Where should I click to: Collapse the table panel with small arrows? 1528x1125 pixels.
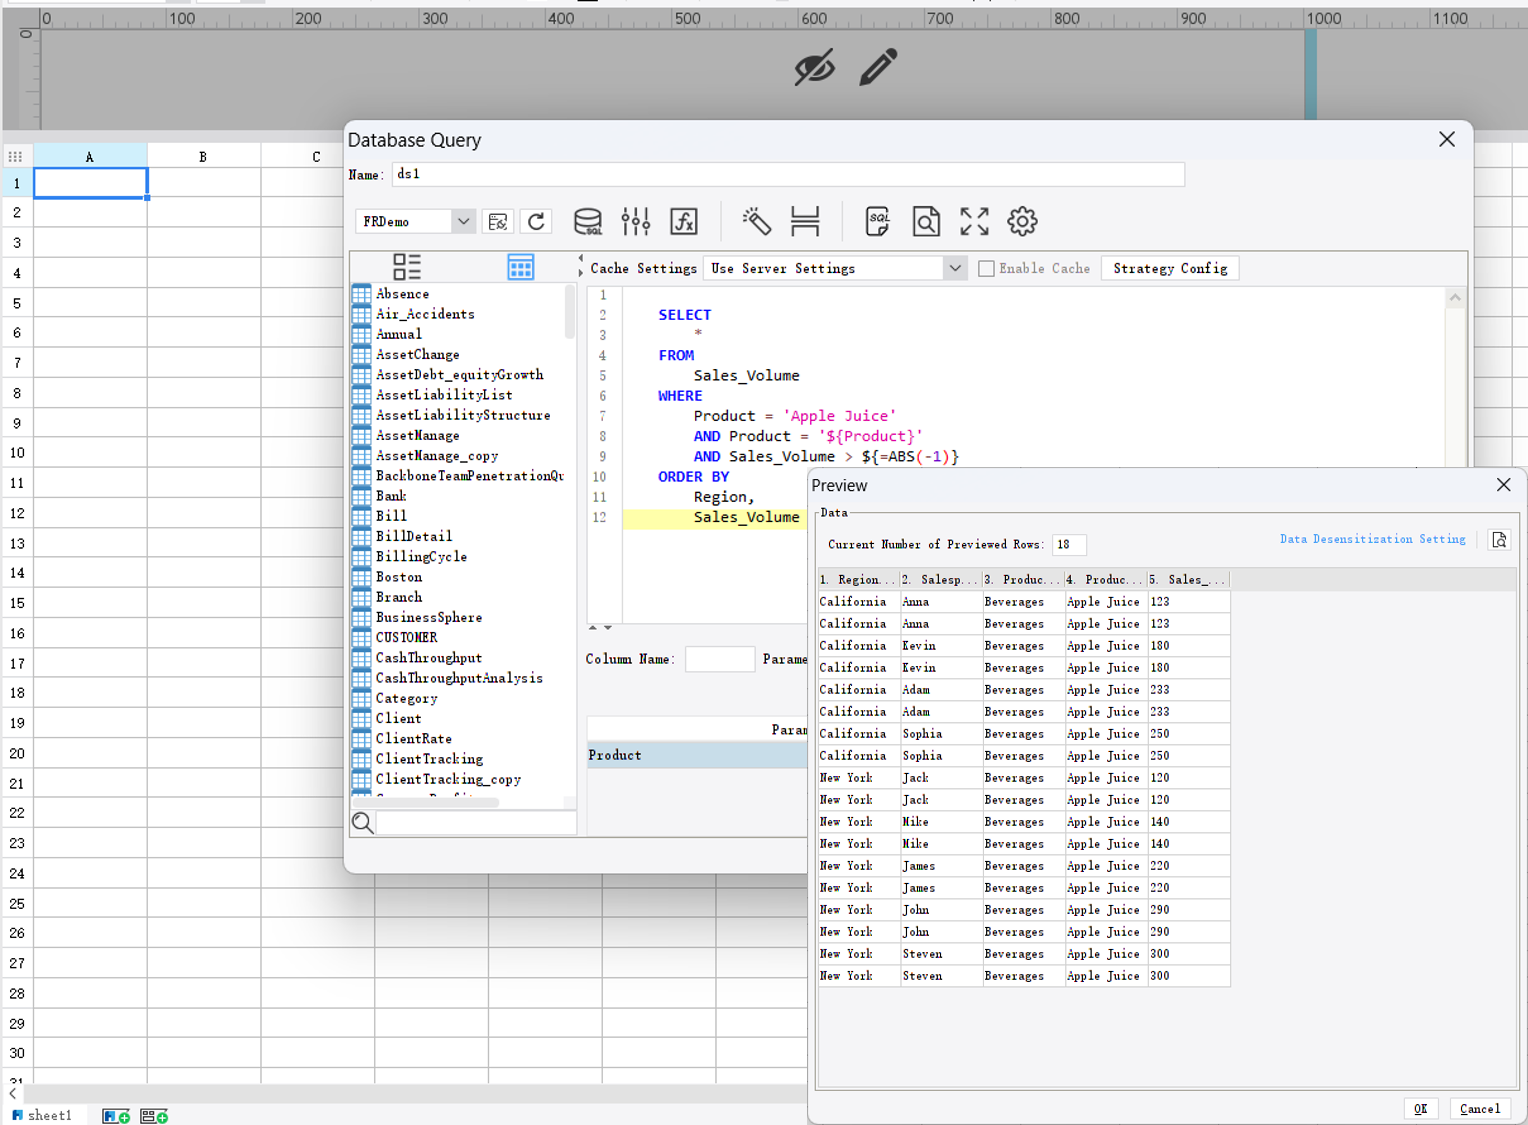(580, 265)
